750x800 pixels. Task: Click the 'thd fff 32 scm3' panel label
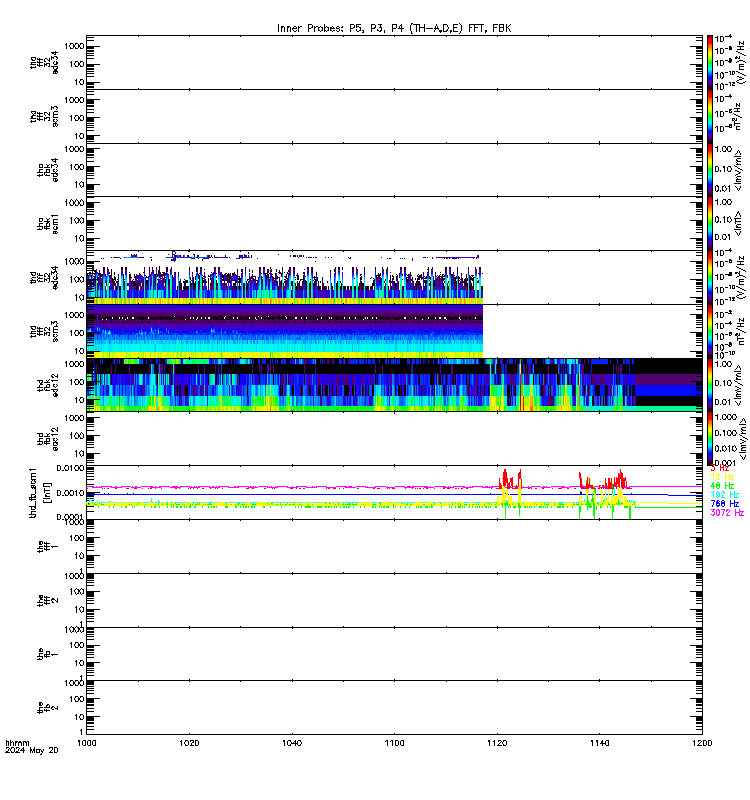pyautogui.click(x=44, y=331)
